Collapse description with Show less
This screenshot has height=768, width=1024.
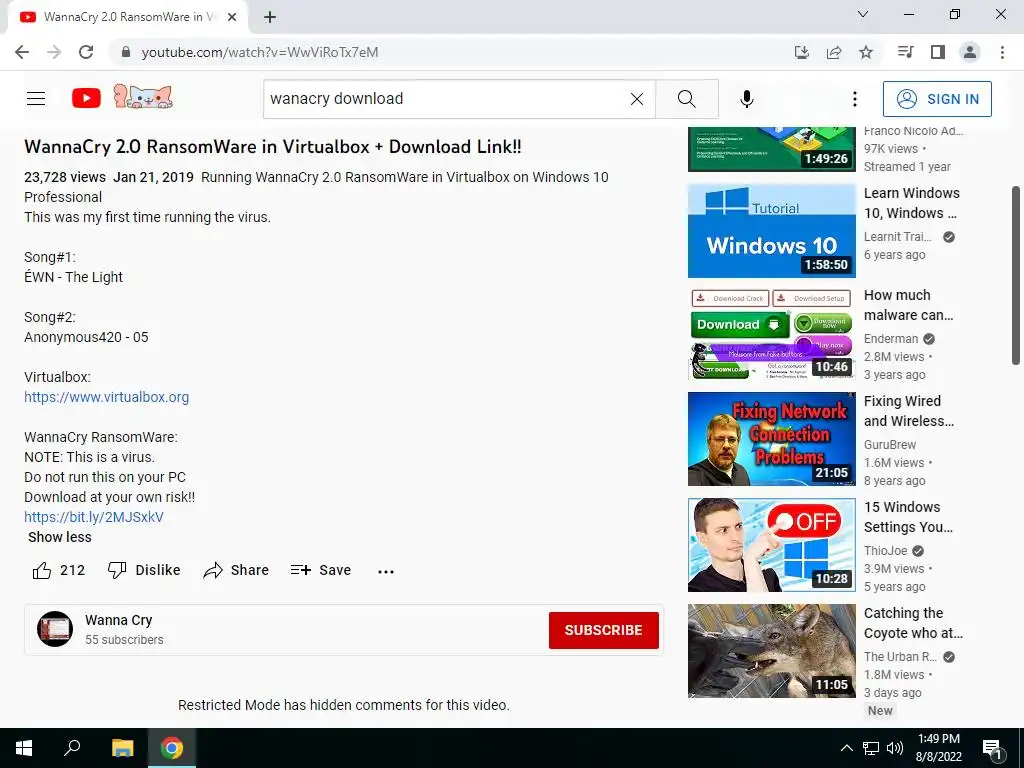click(59, 537)
